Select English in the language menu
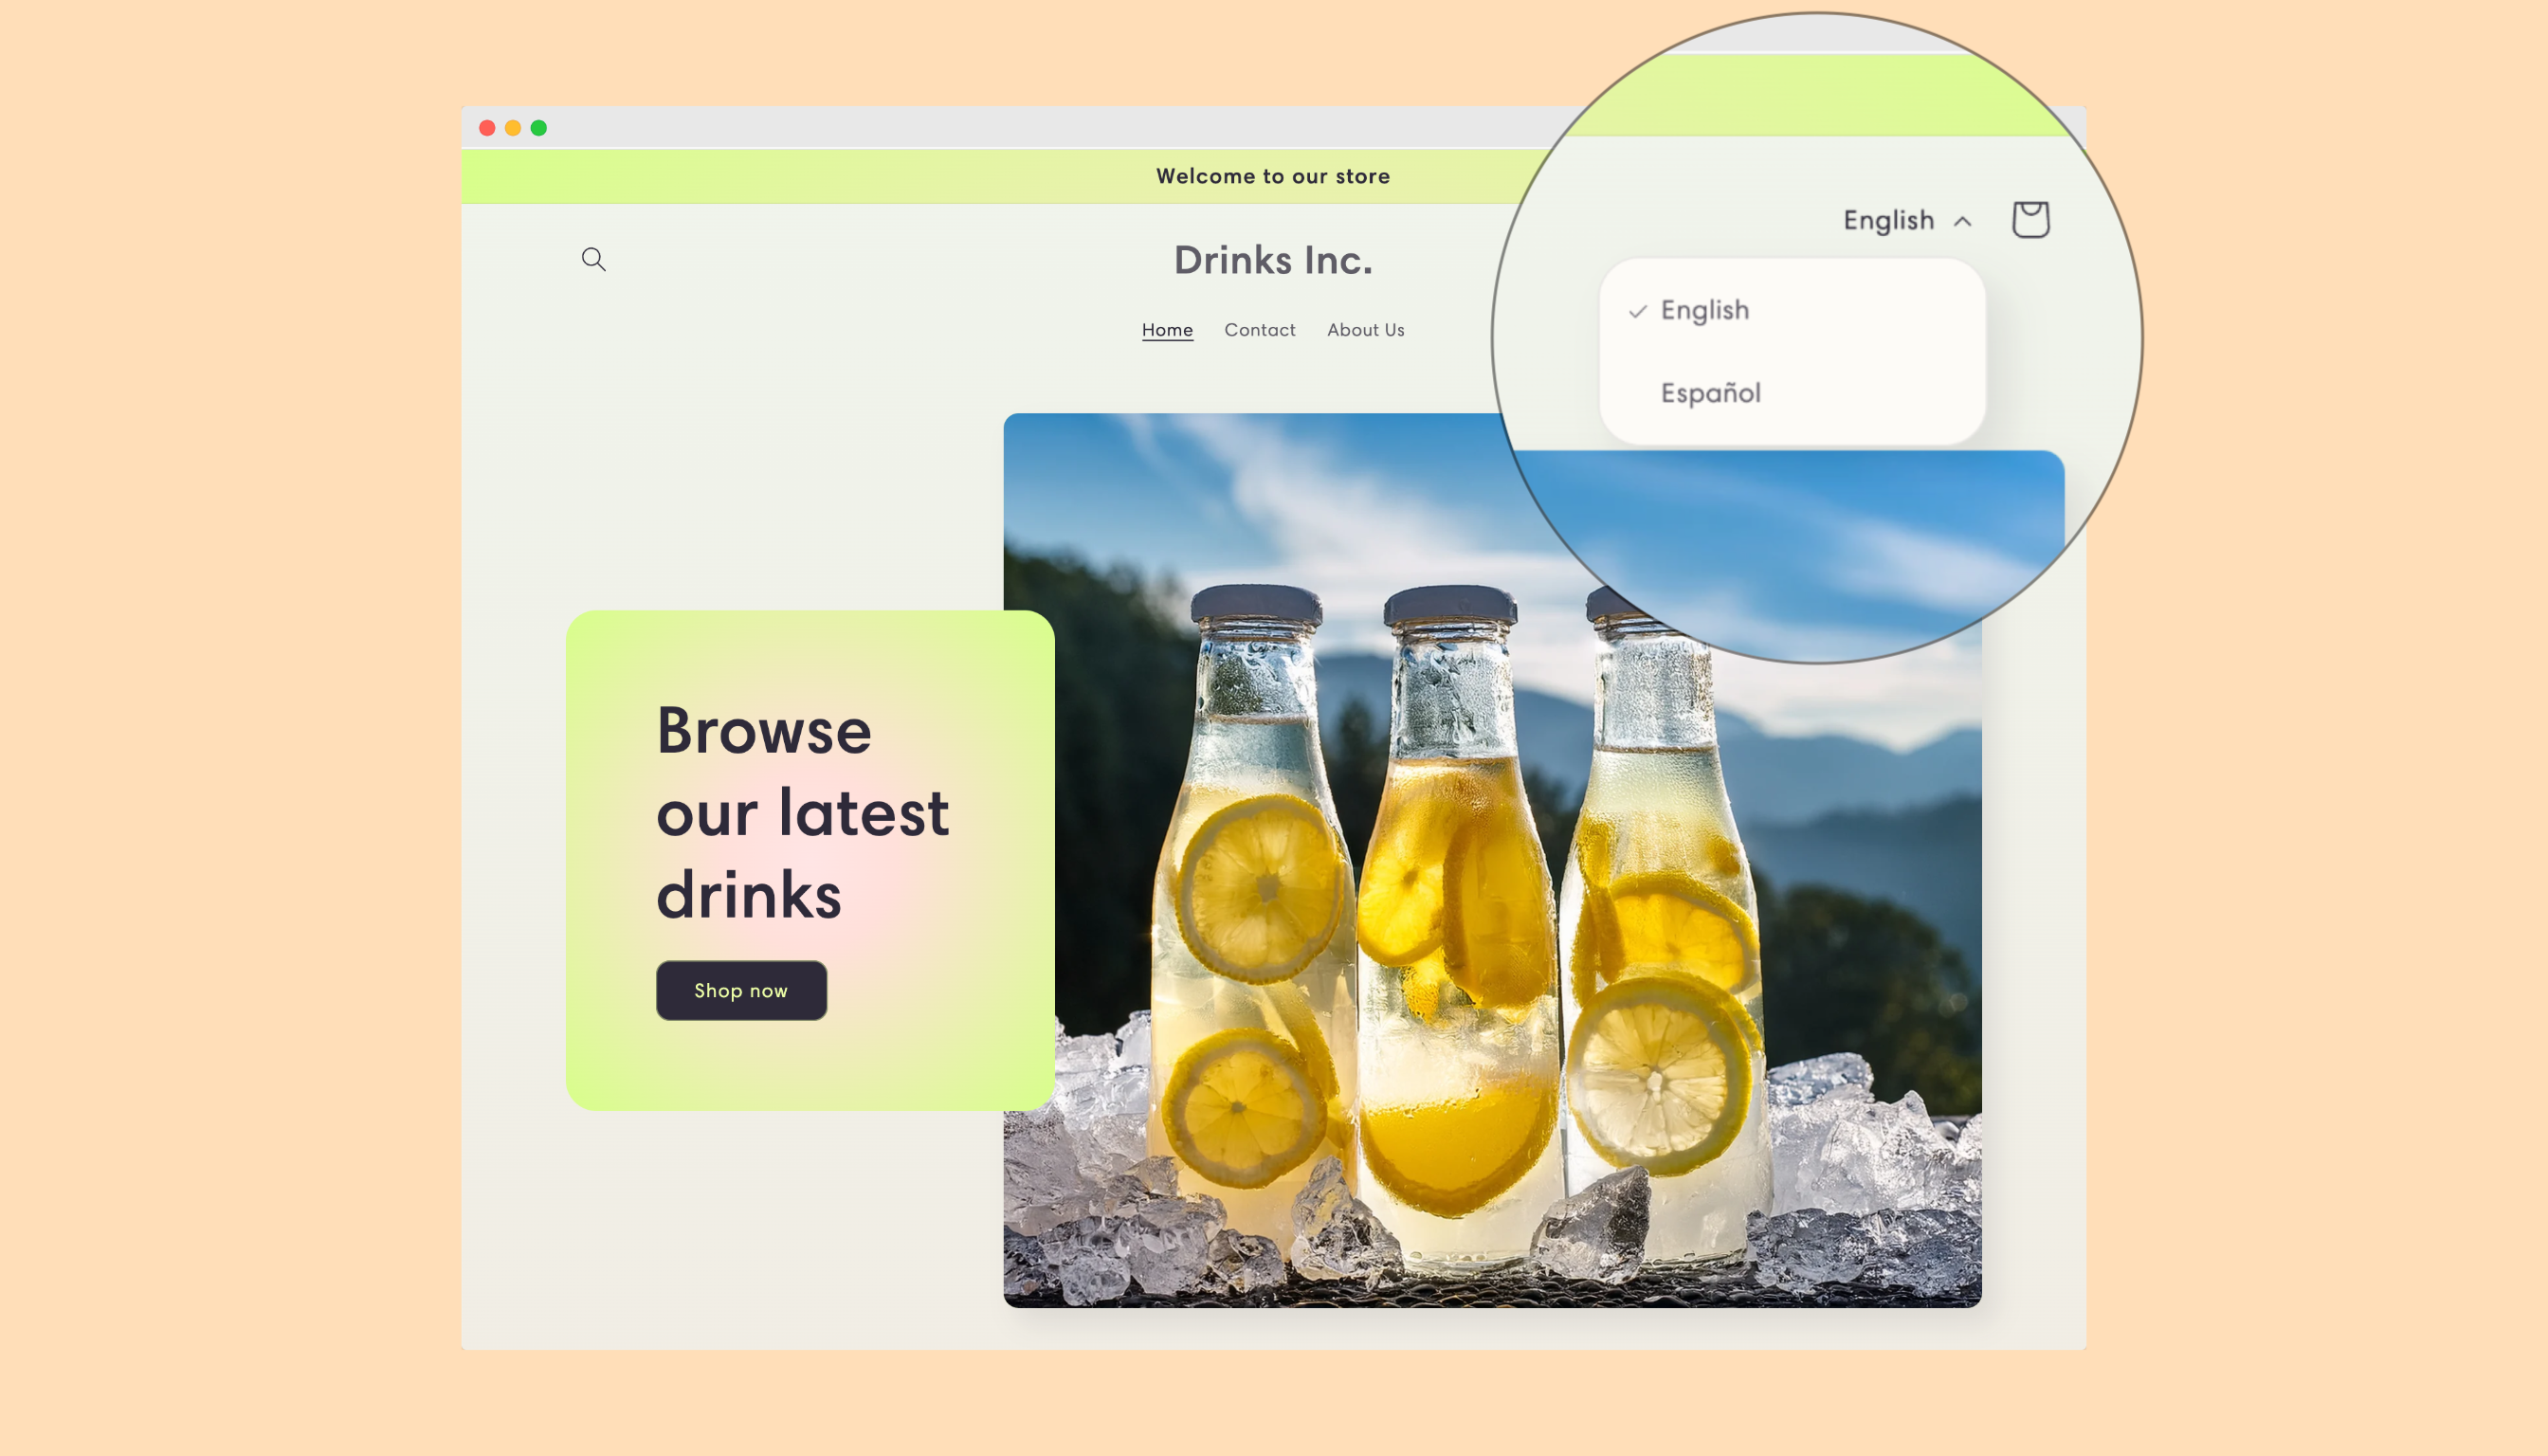 [x=1704, y=310]
